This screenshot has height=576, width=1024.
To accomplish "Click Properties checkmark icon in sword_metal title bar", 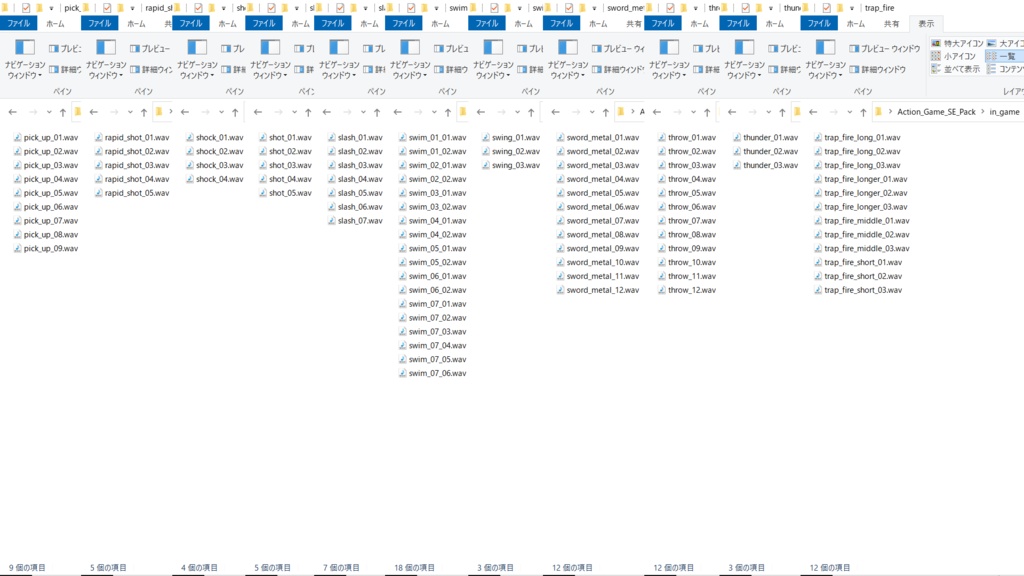I will pos(569,8).
